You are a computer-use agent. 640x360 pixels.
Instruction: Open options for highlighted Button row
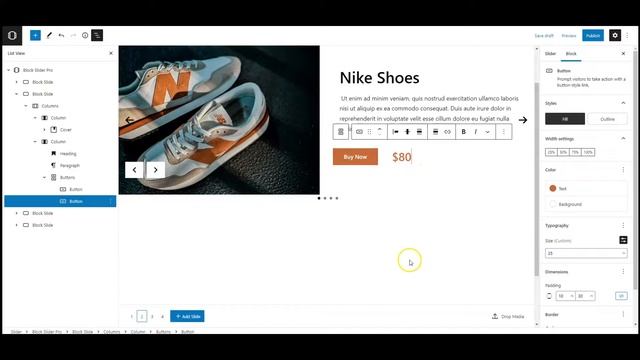coord(111,201)
